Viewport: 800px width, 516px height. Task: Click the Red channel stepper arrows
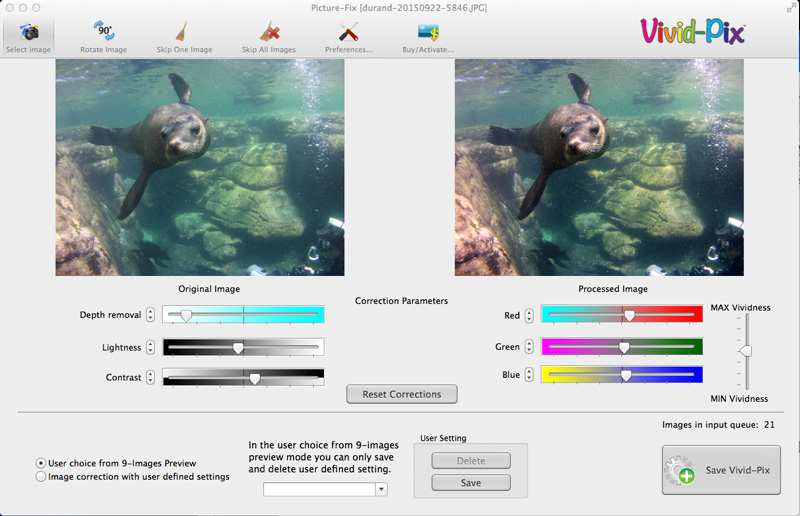(529, 315)
